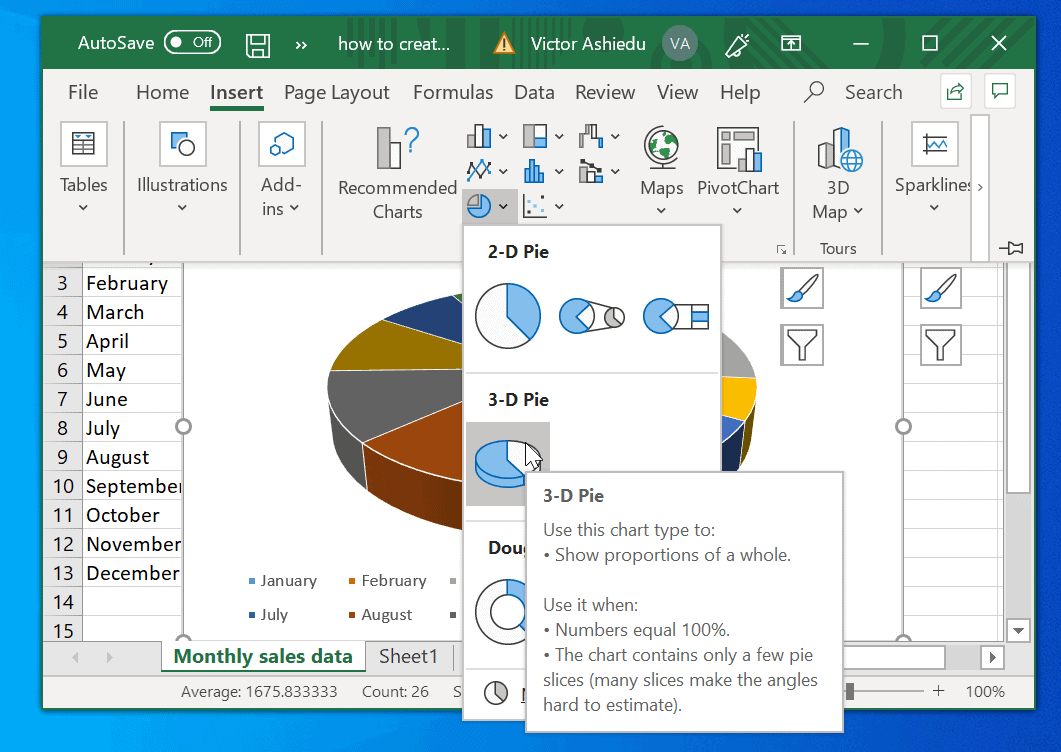
Task: Click the Insert Statistic Chart icon
Action: 533,170
